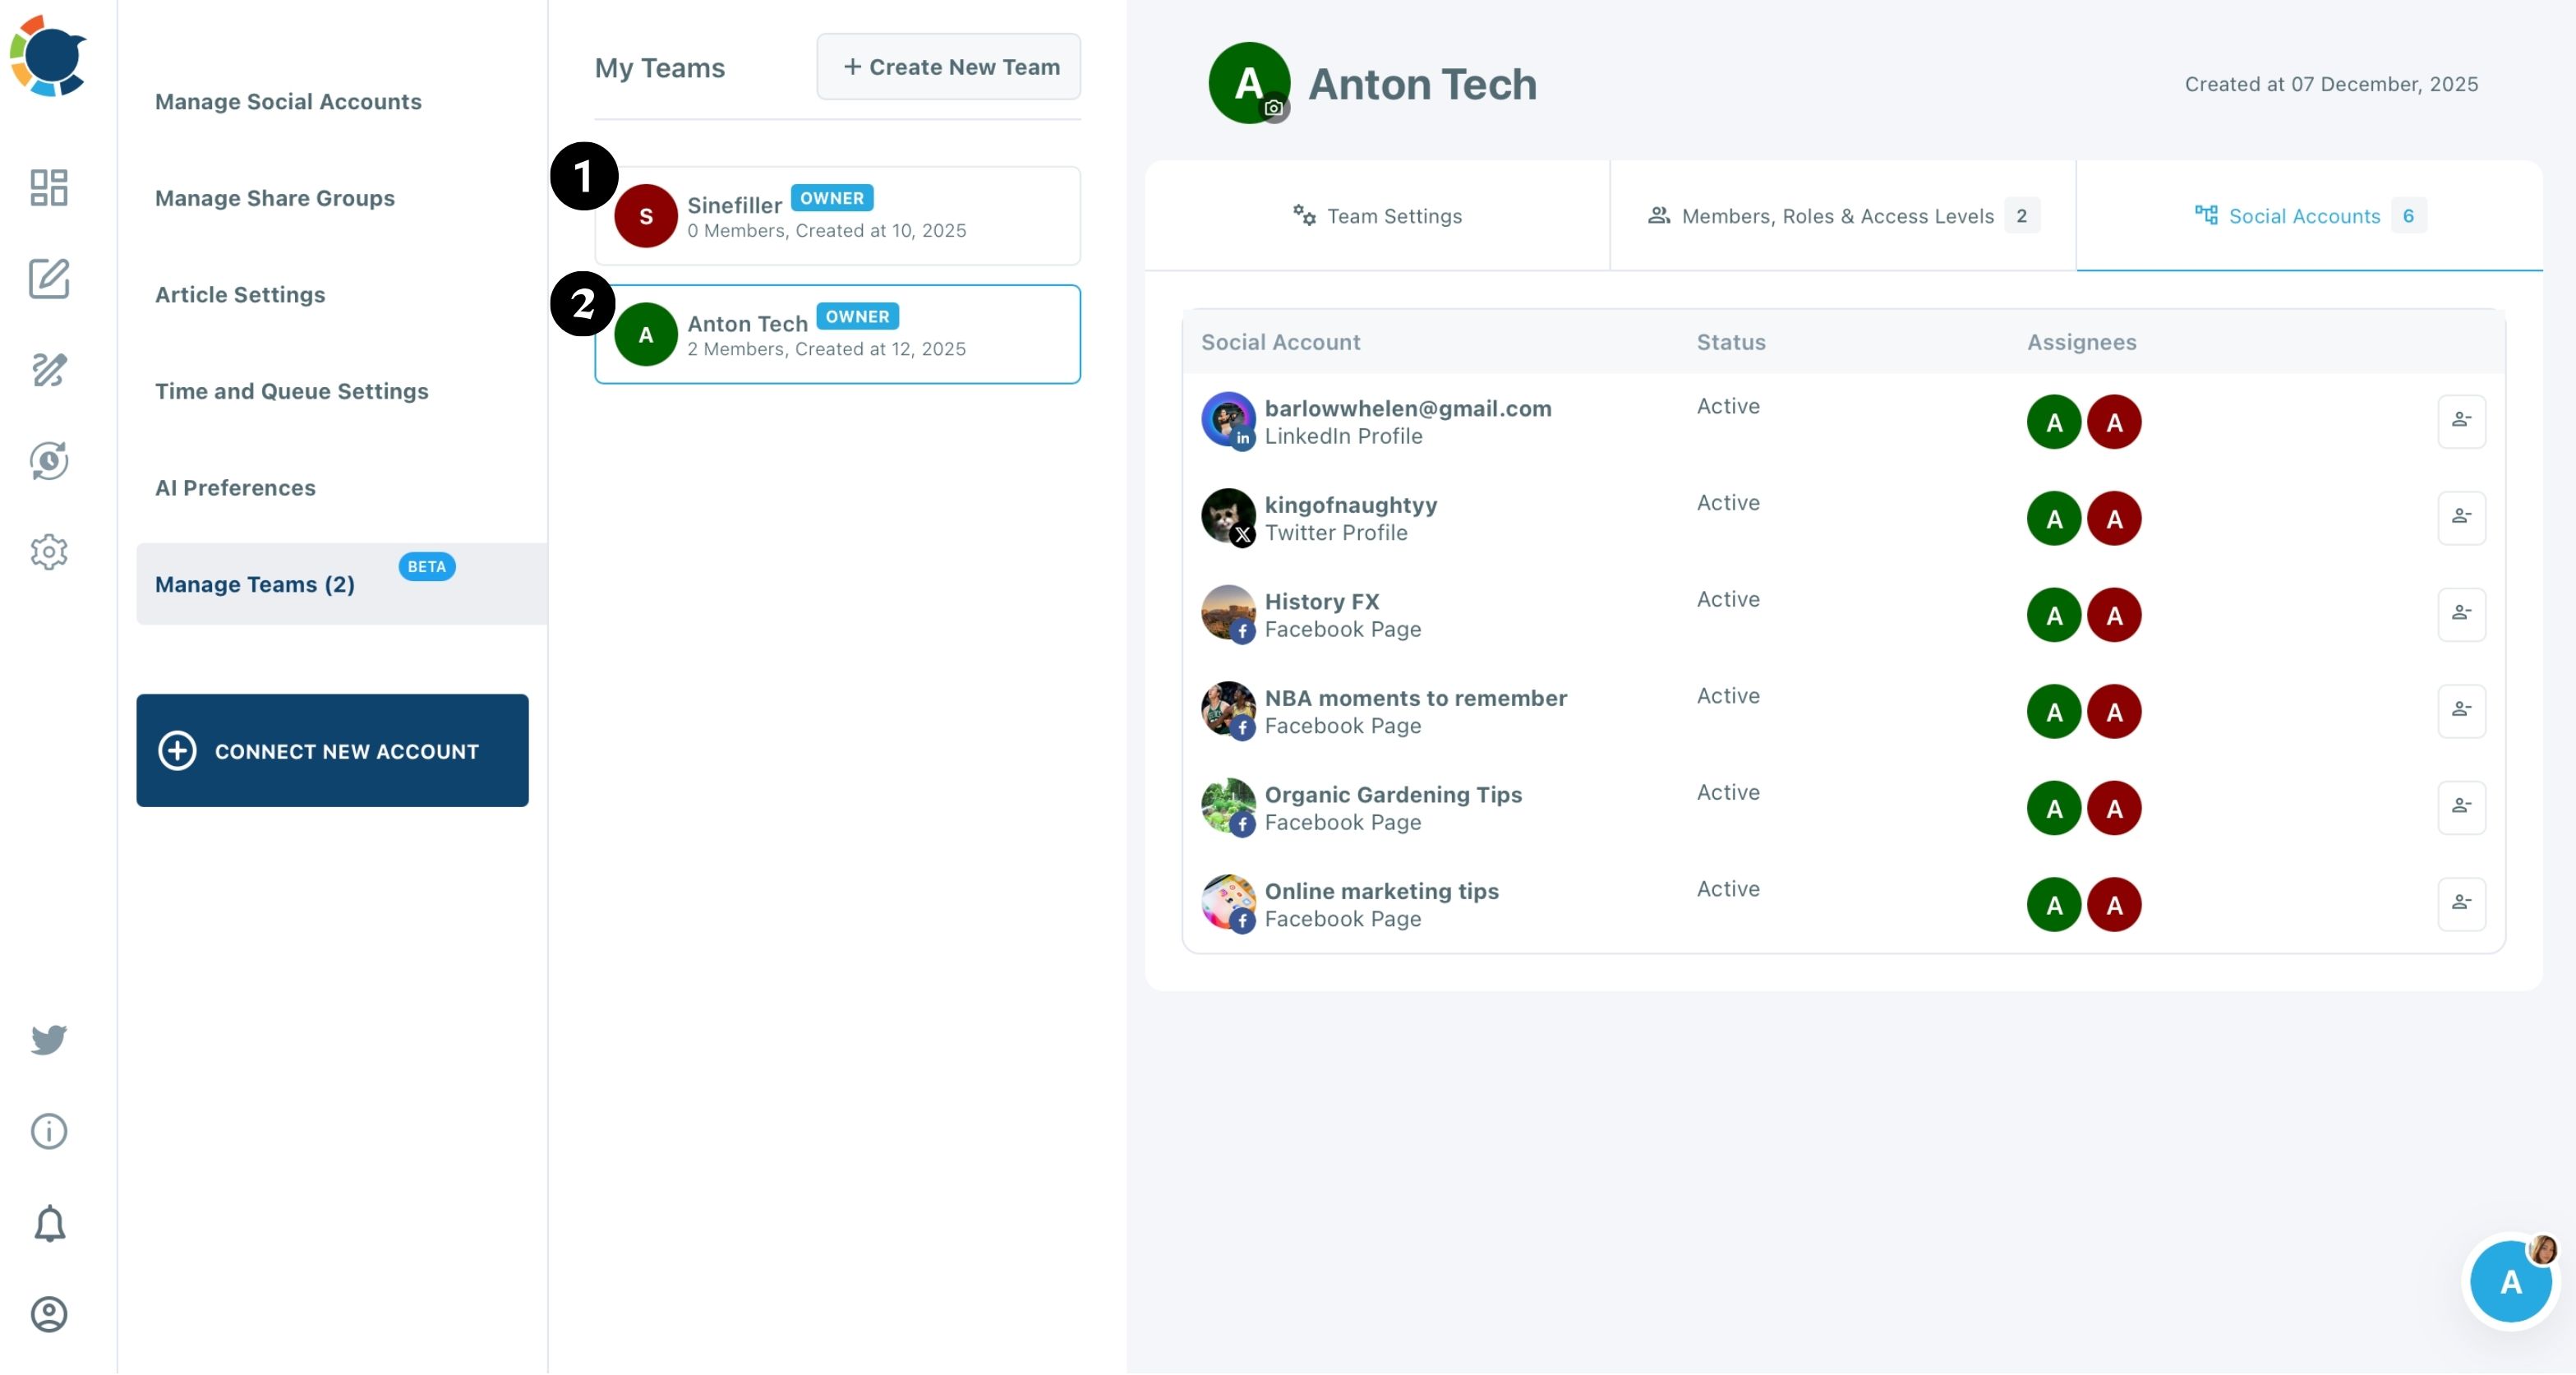This screenshot has width=2576, height=1375.
Task: Click green assignee avatar in barlowwhelen row
Action: (x=2053, y=422)
